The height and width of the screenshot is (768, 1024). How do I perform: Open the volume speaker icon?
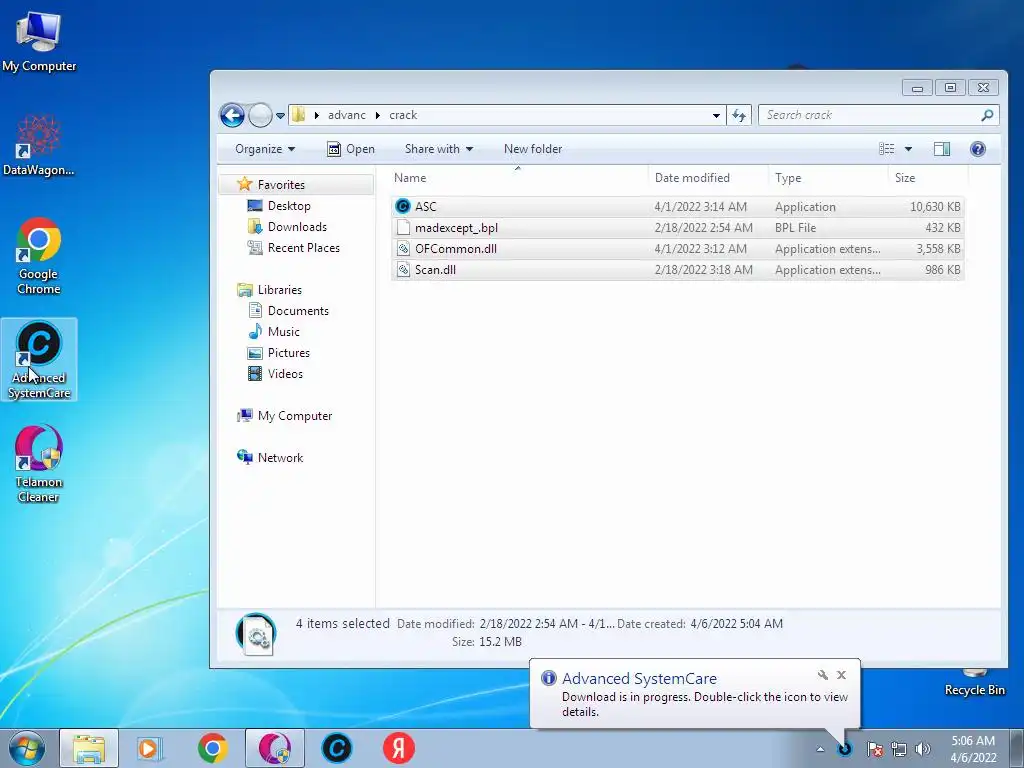(x=922, y=749)
